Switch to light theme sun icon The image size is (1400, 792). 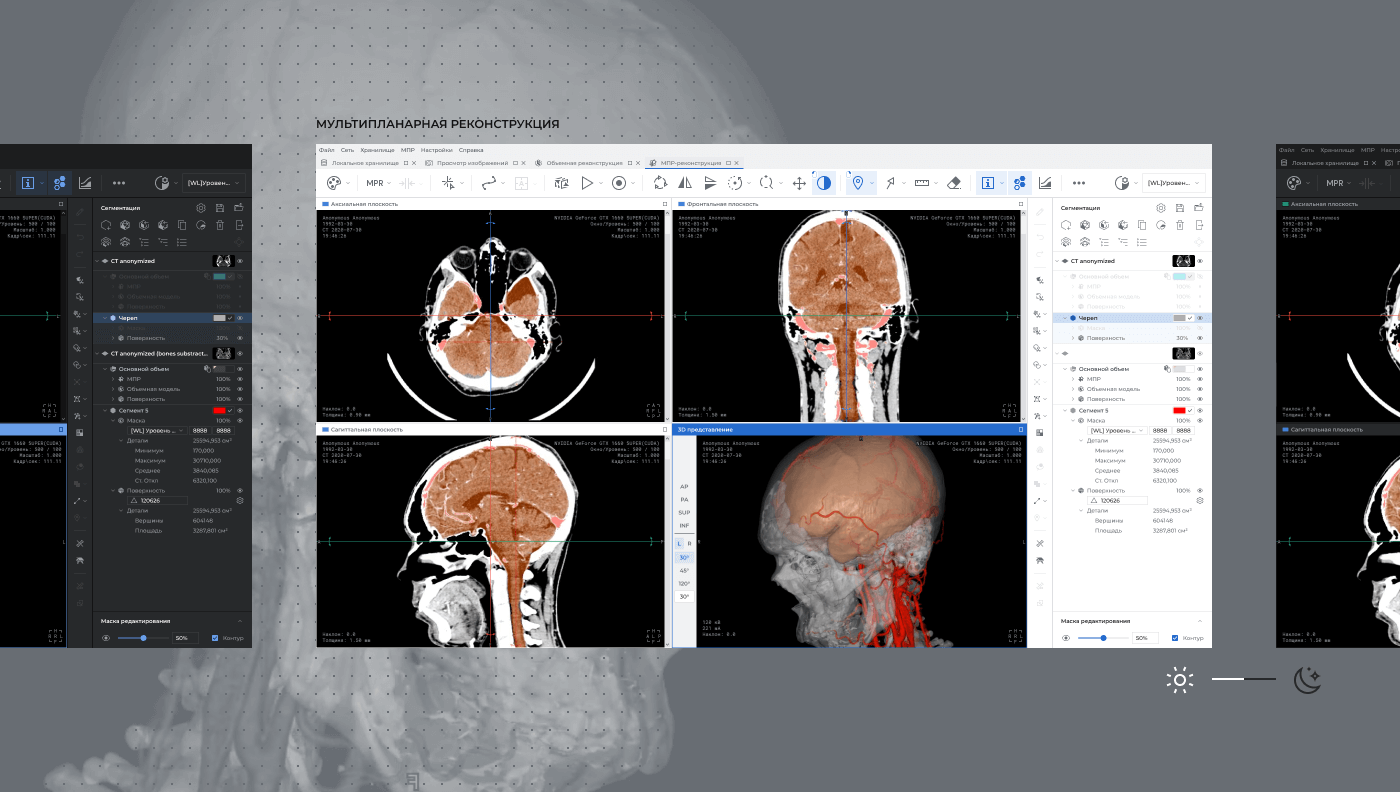pos(1180,680)
